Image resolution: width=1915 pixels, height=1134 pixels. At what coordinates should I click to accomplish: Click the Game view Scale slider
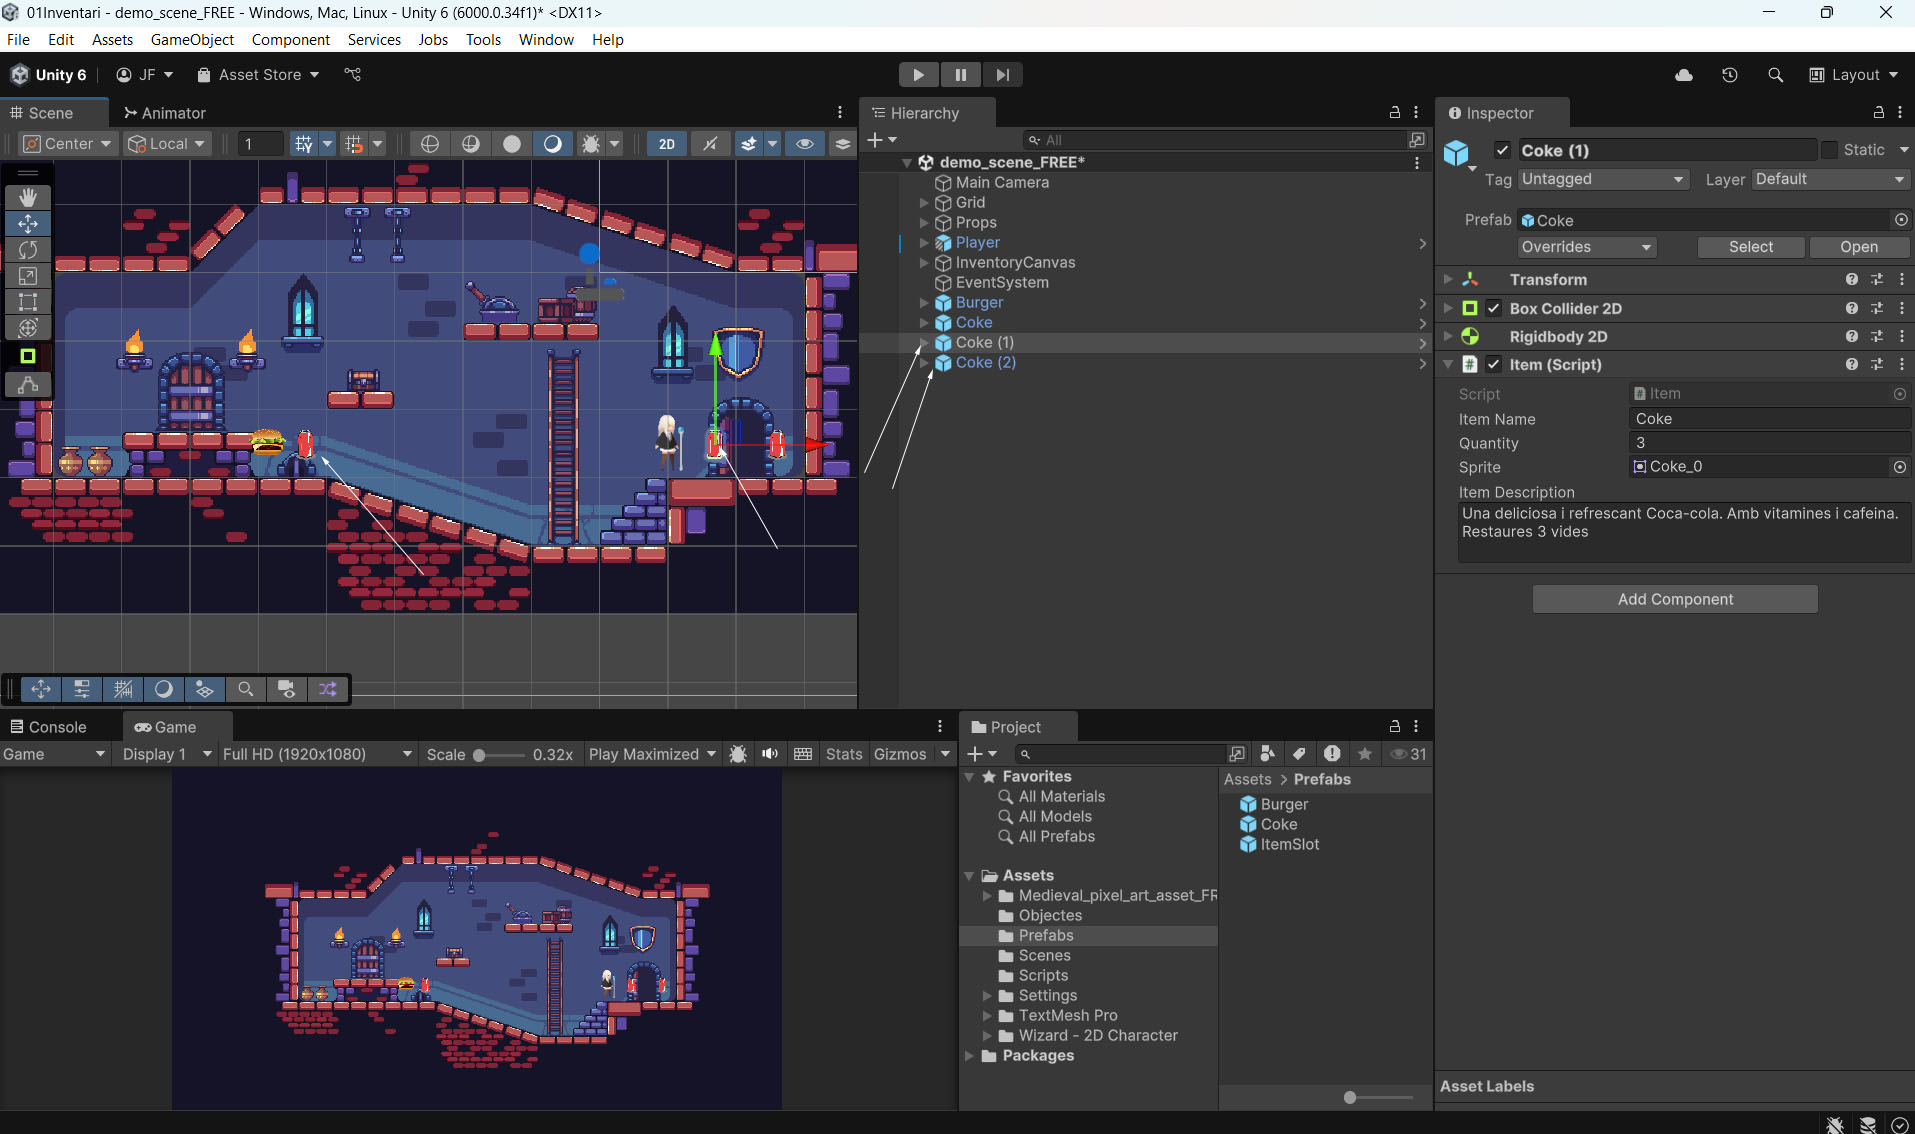click(499, 755)
